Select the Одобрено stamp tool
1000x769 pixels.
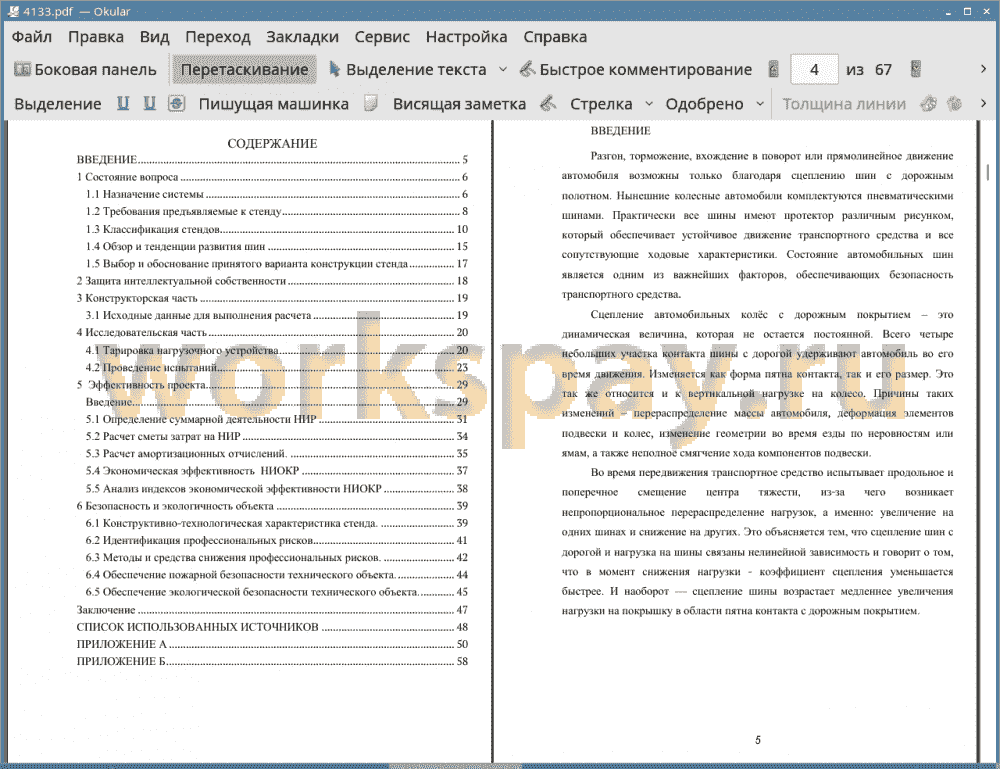coord(704,104)
